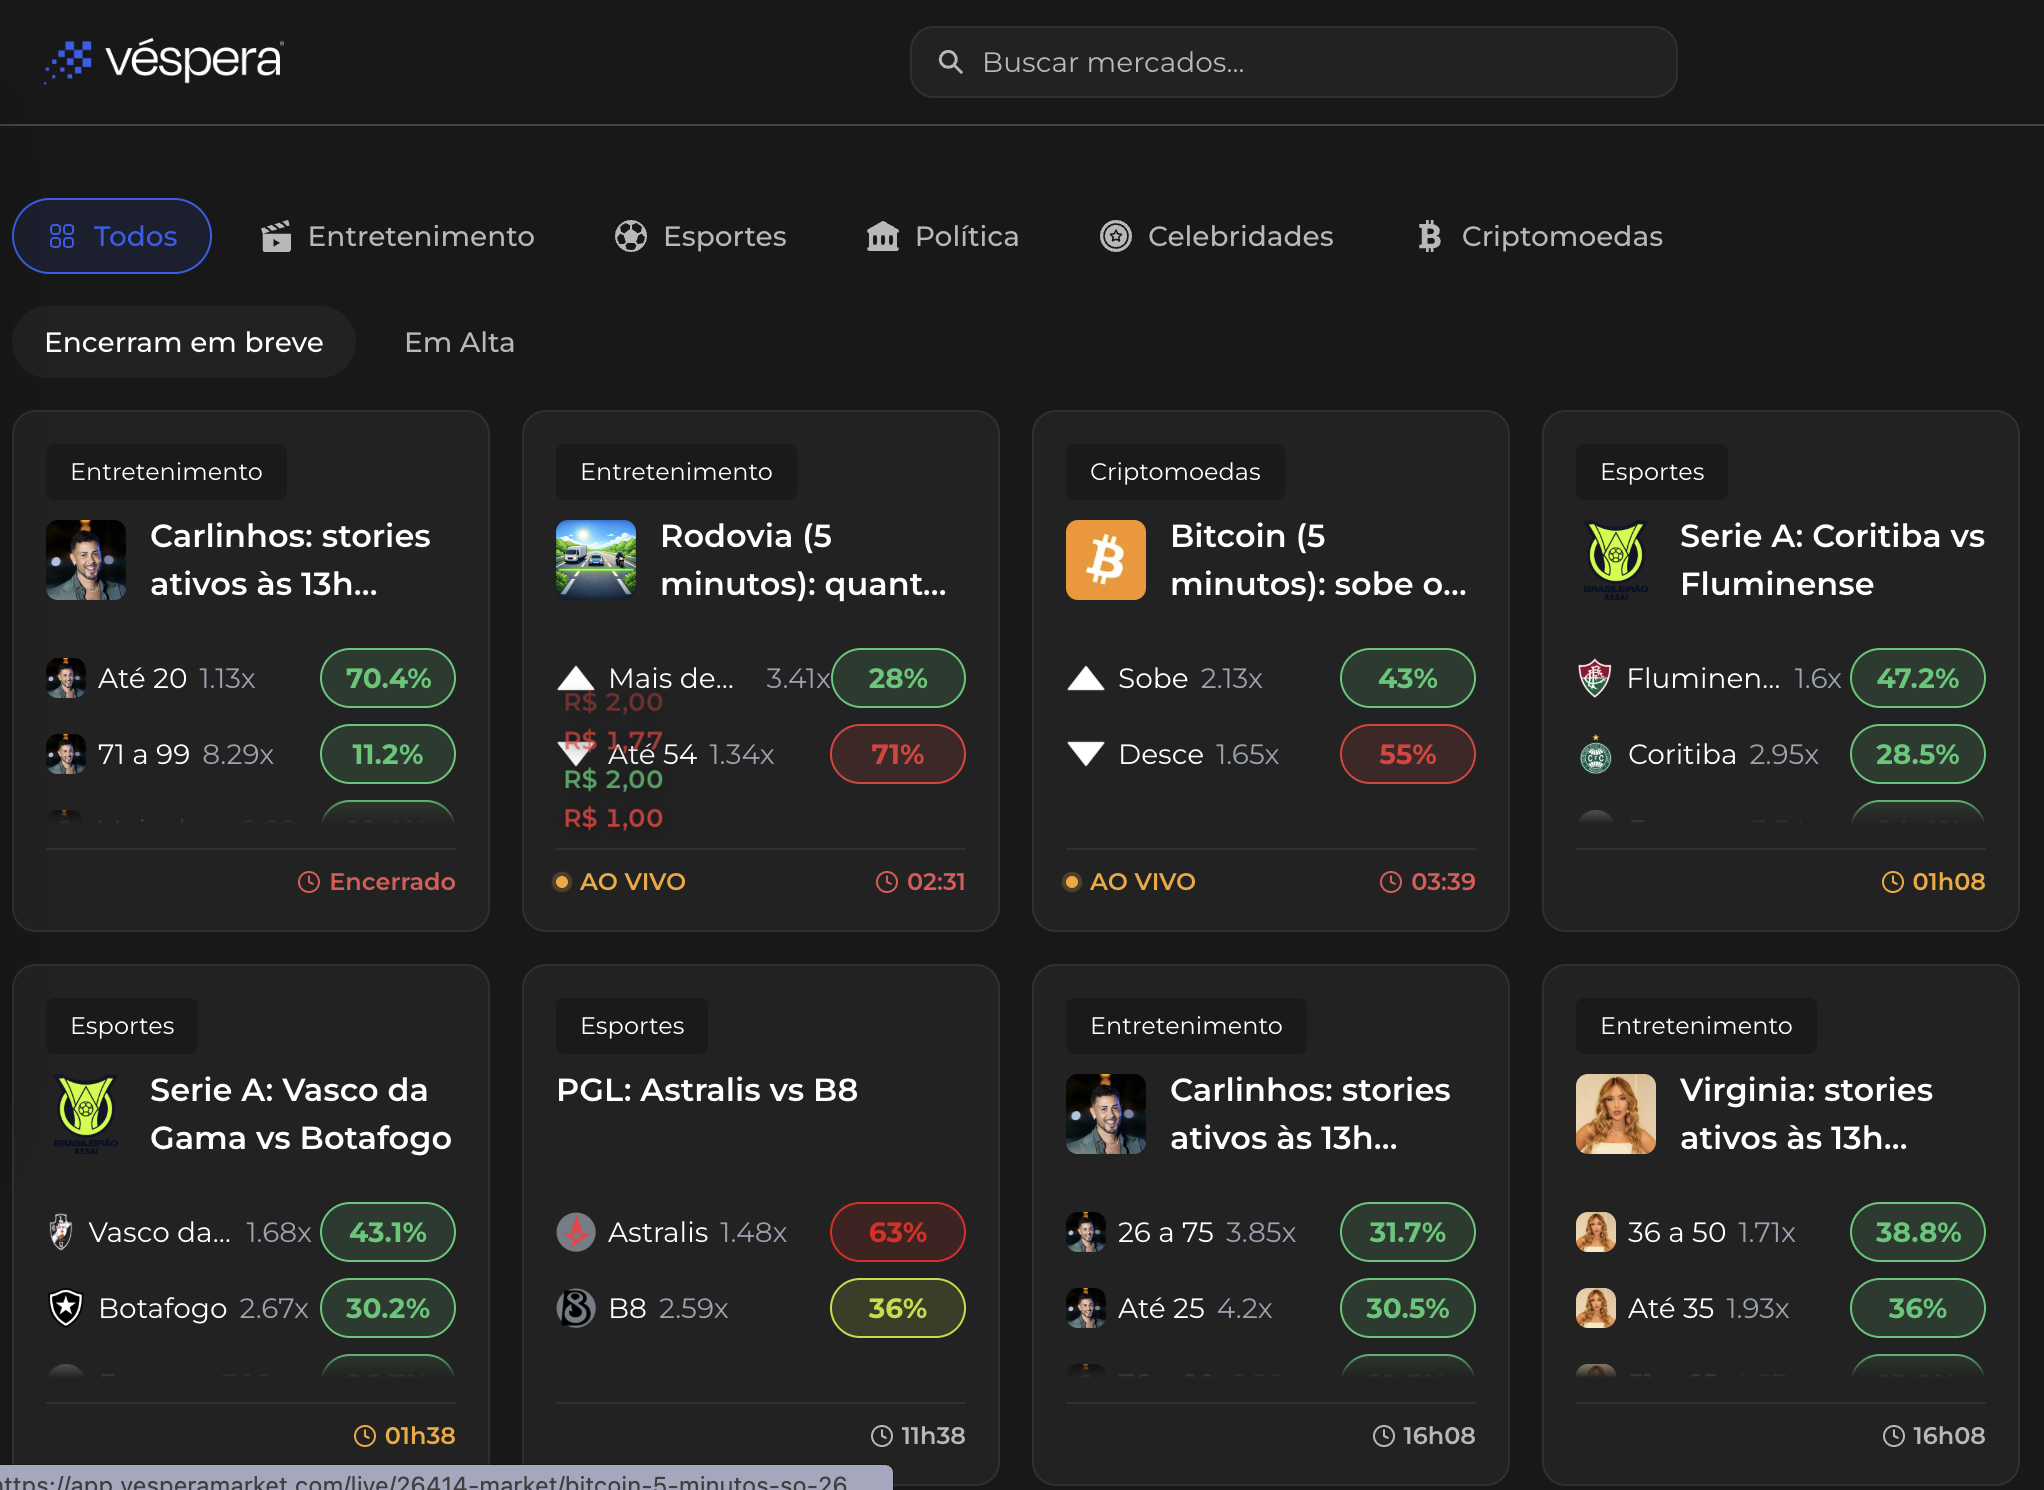Switch to the Todos tab
This screenshot has height=1490, width=2044.
pos(111,236)
